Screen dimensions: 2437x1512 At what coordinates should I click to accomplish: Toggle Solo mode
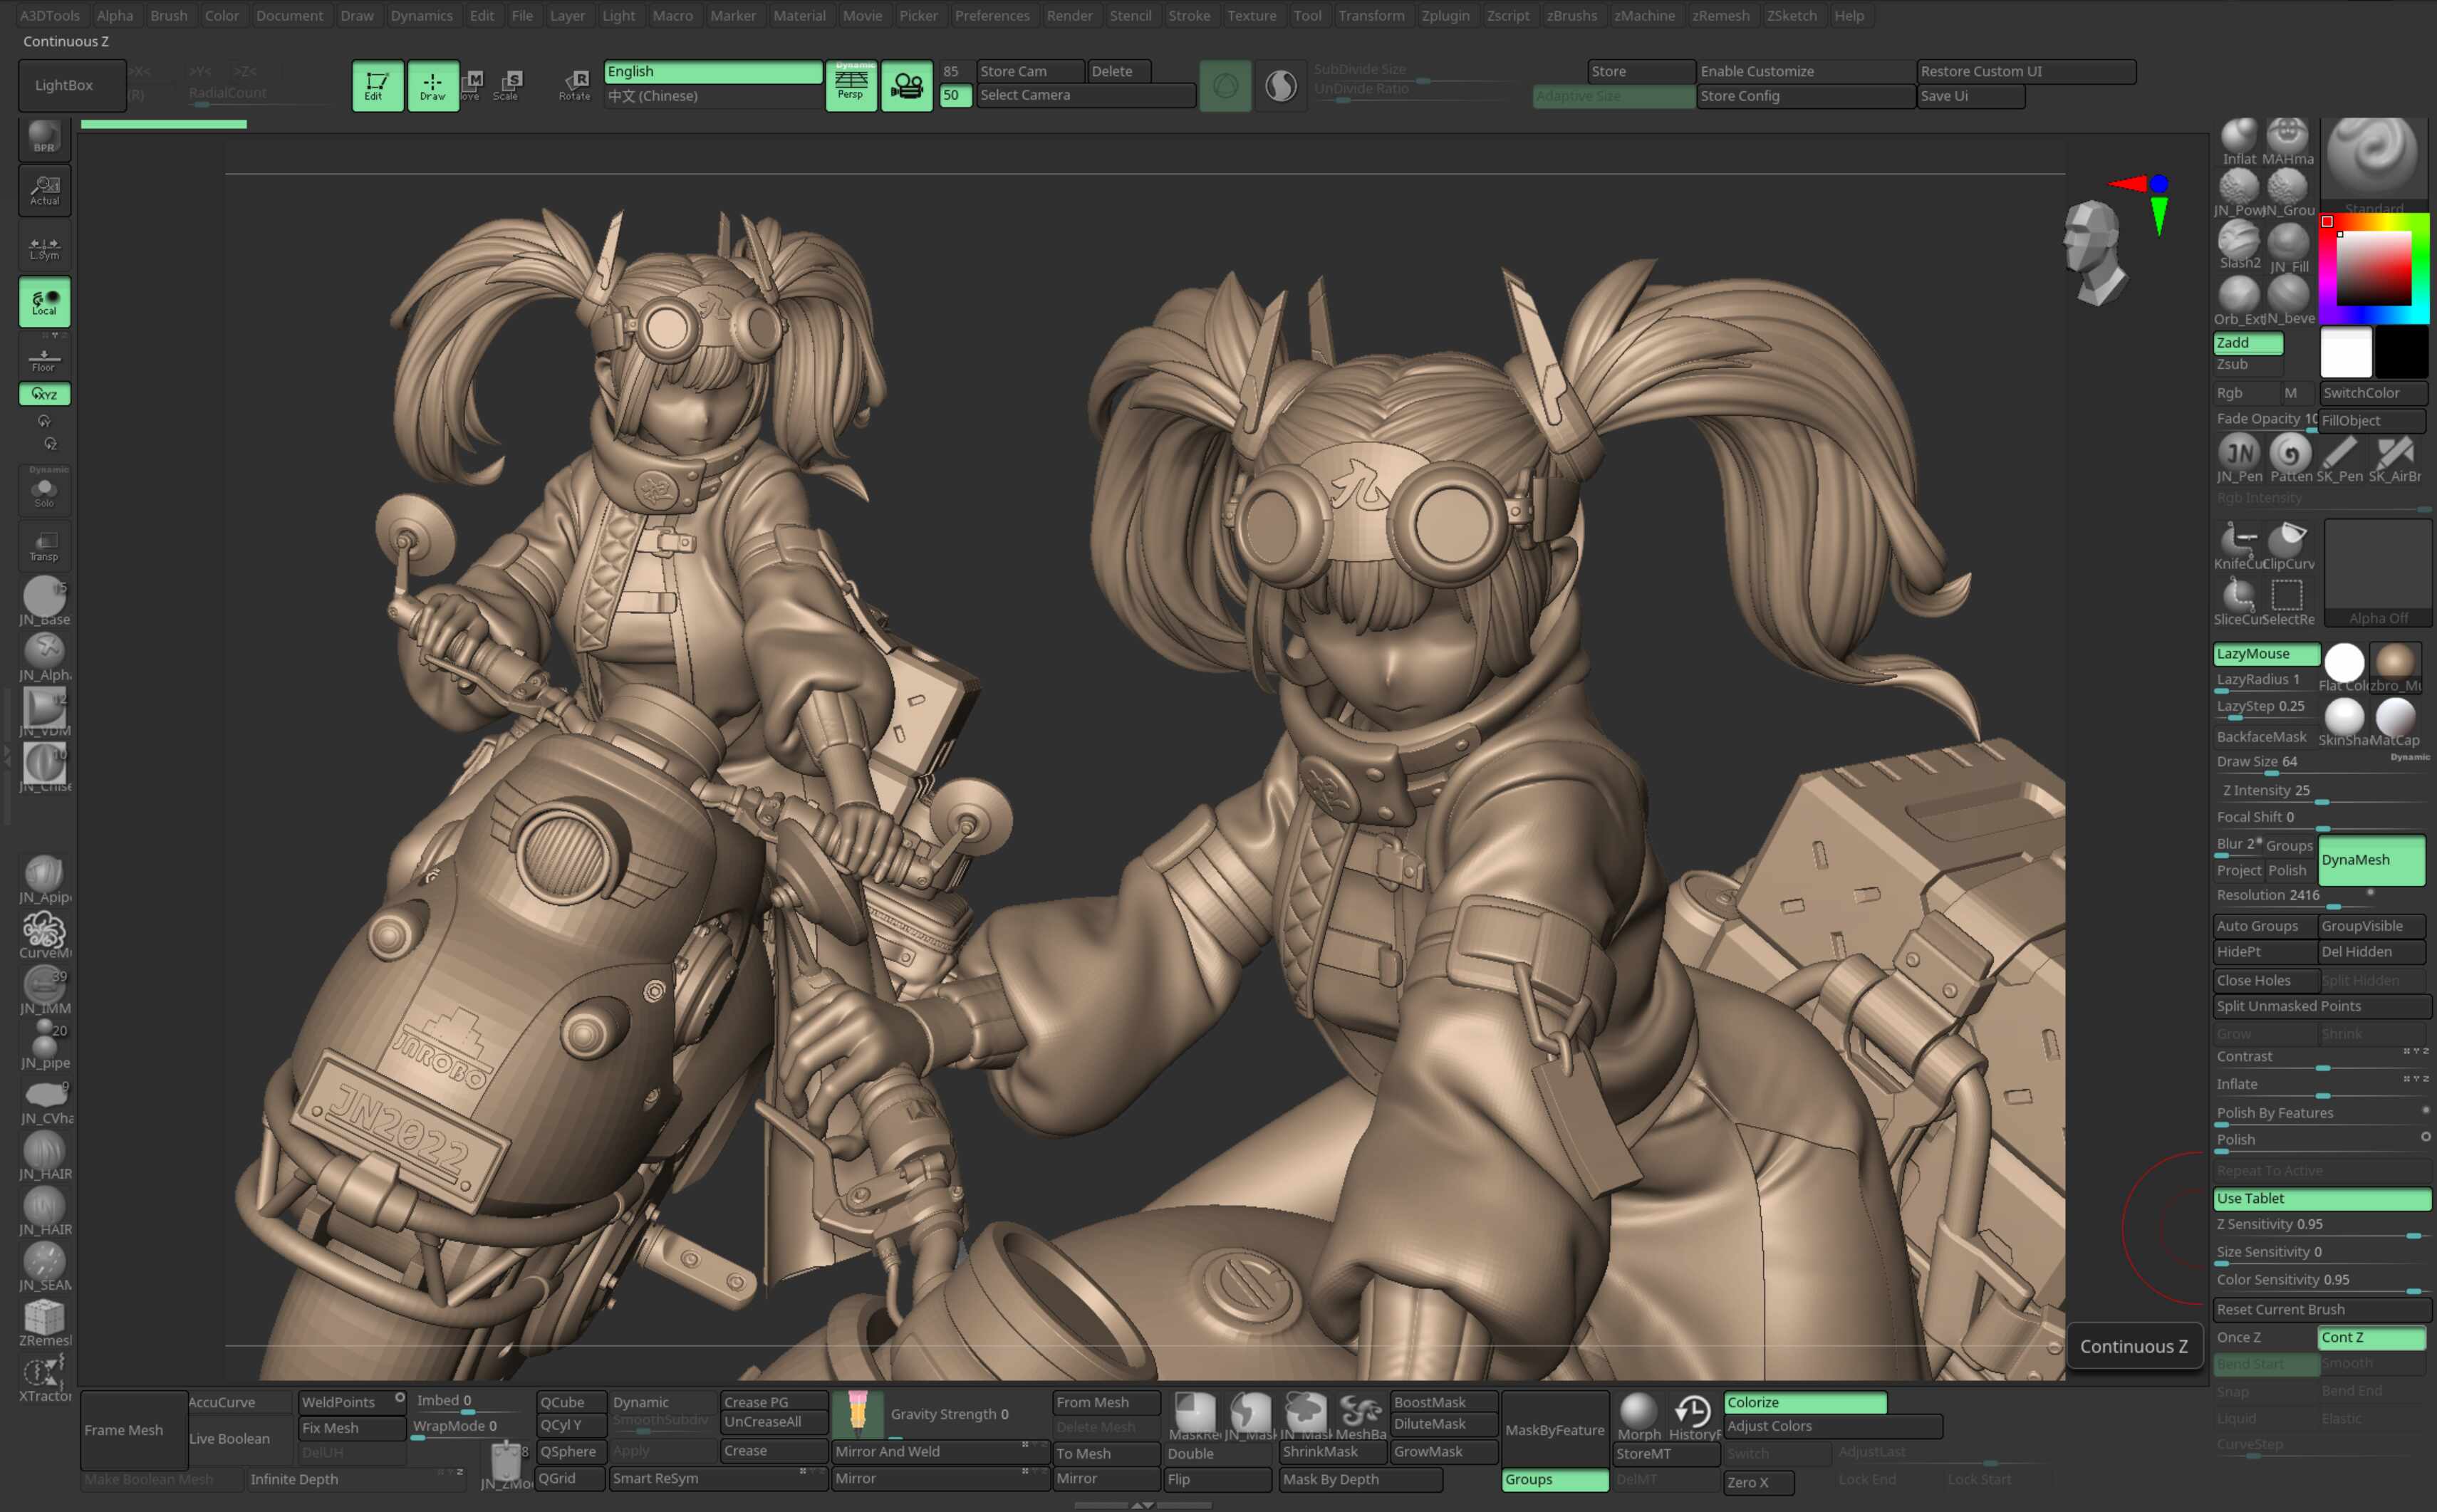44,490
